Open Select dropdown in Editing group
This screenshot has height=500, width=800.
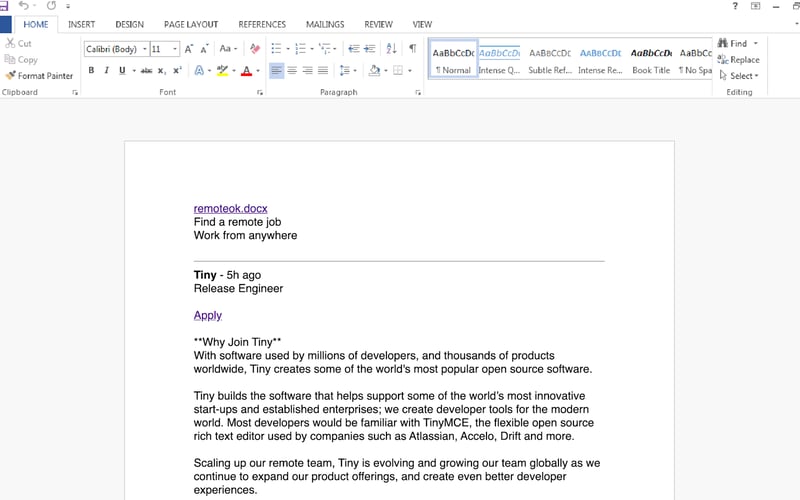click(x=739, y=76)
